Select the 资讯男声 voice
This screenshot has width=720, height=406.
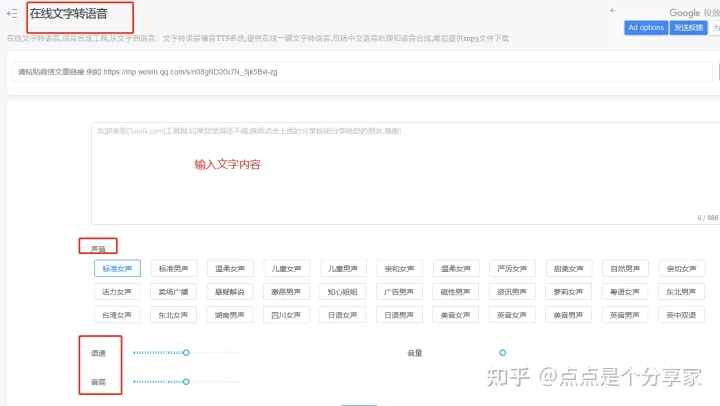tap(512, 292)
